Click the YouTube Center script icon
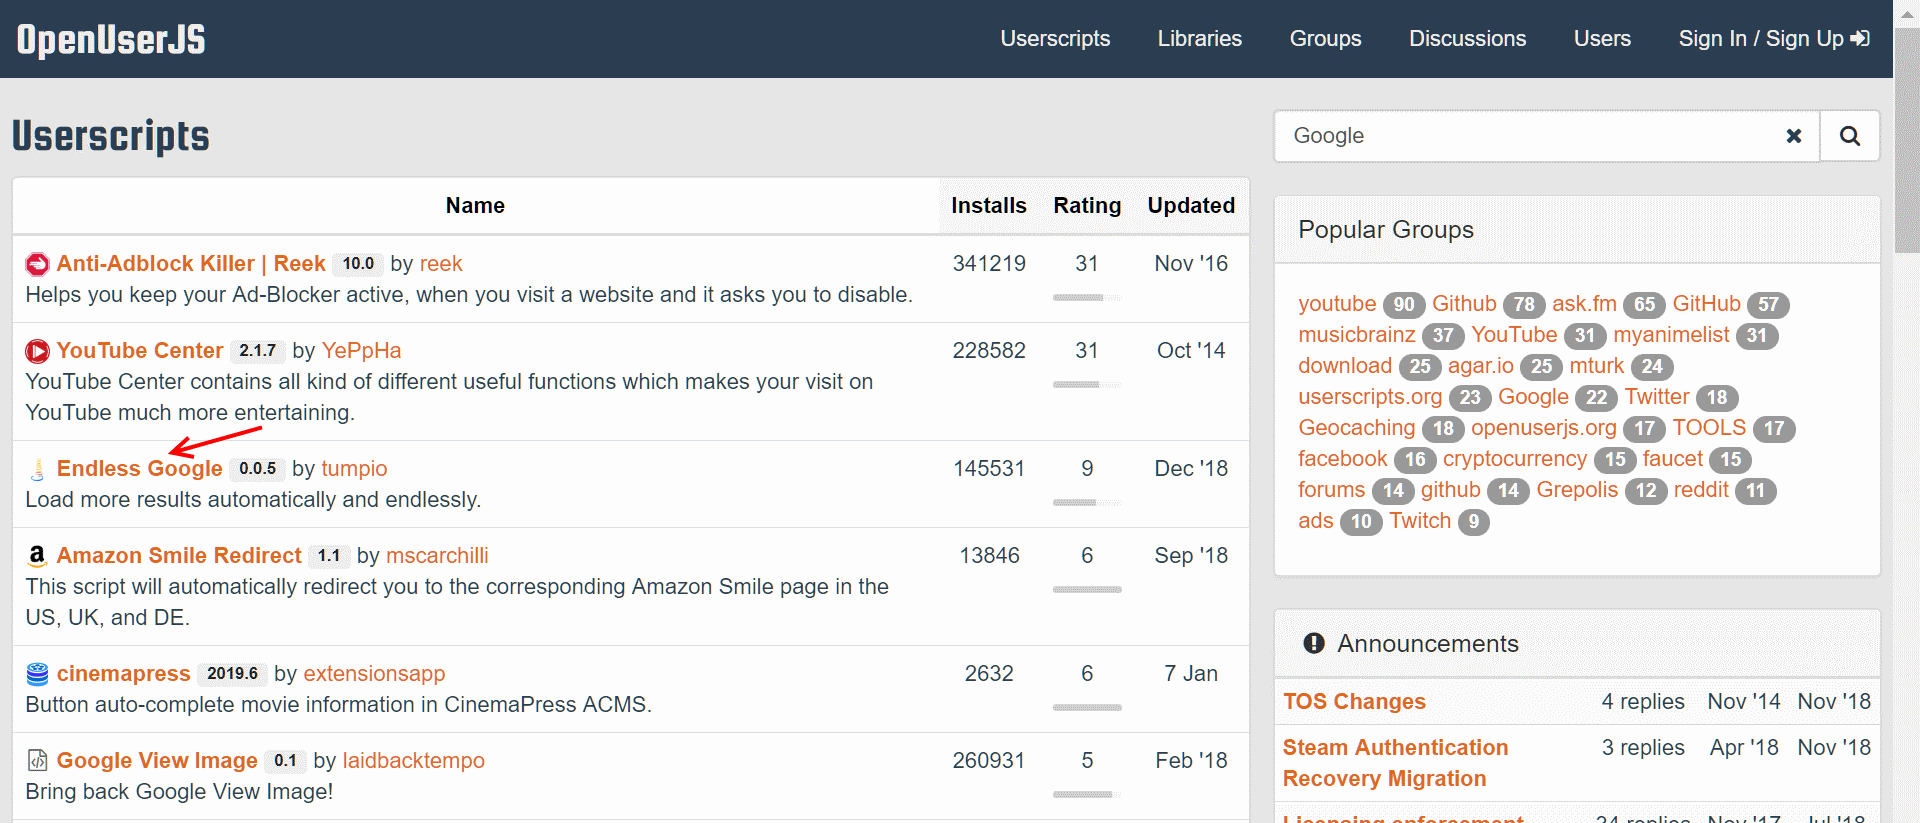This screenshot has width=1920, height=823. pyautogui.click(x=37, y=351)
